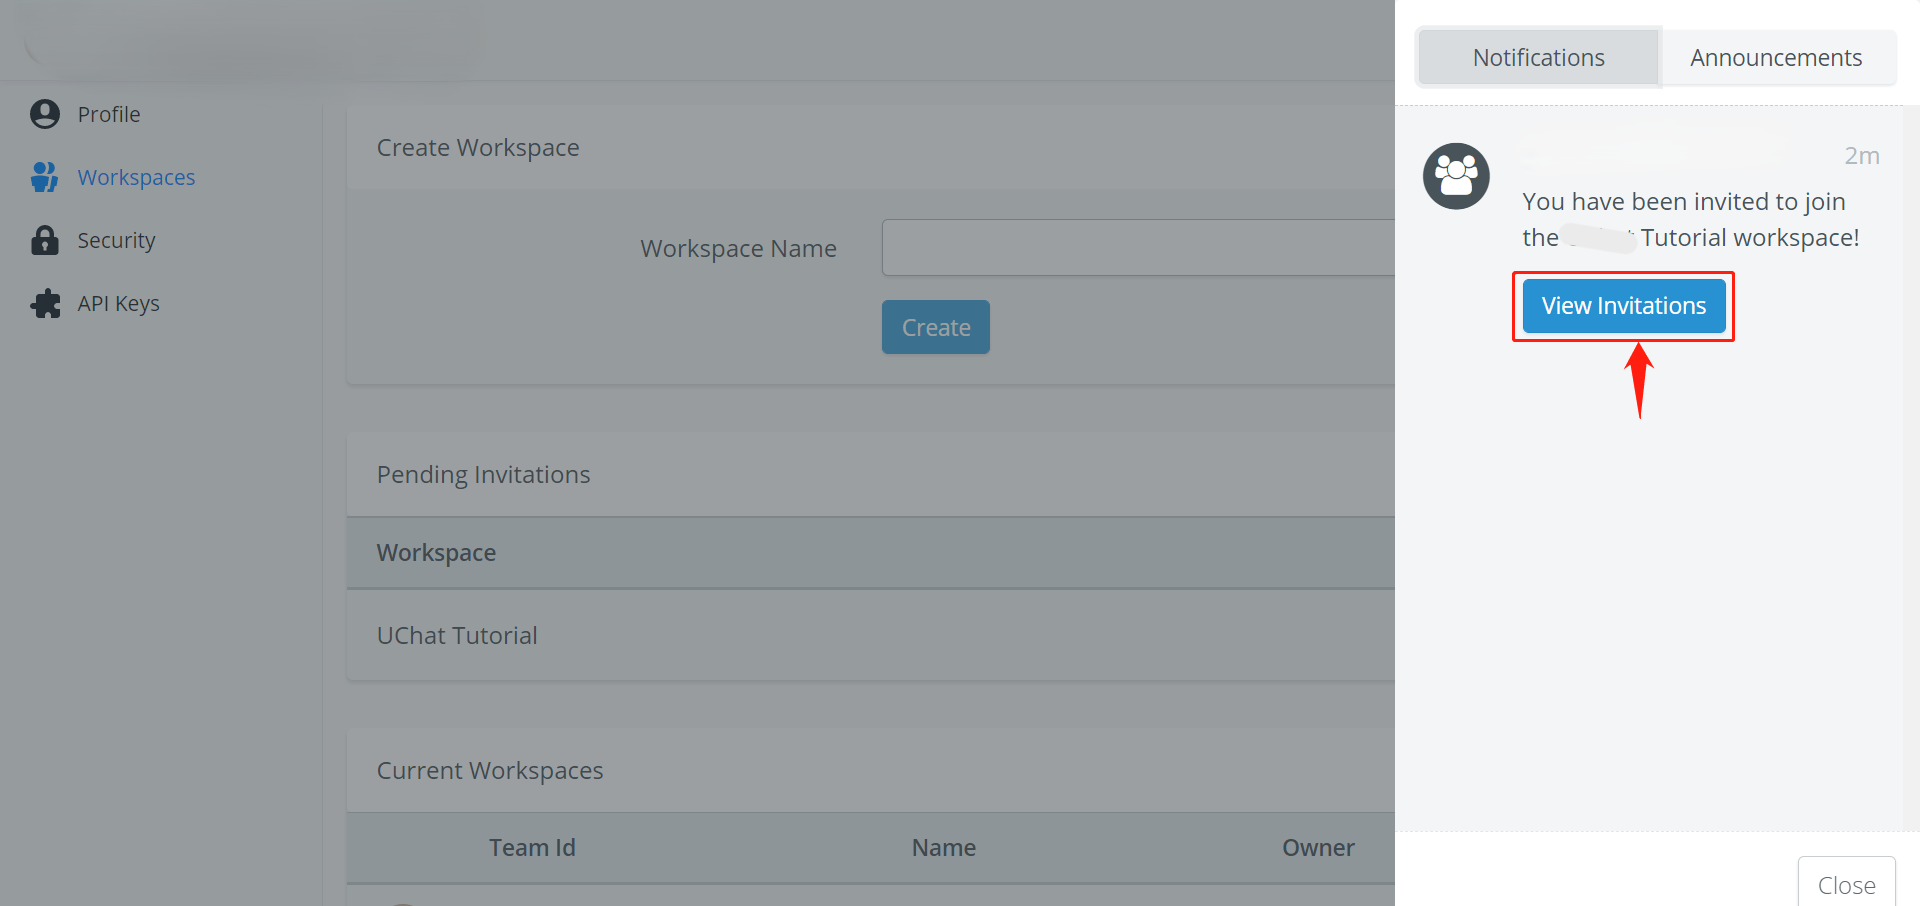Viewport: 1920px width, 906px height.
Task: Click the Create workspace button
Action: 935,327
